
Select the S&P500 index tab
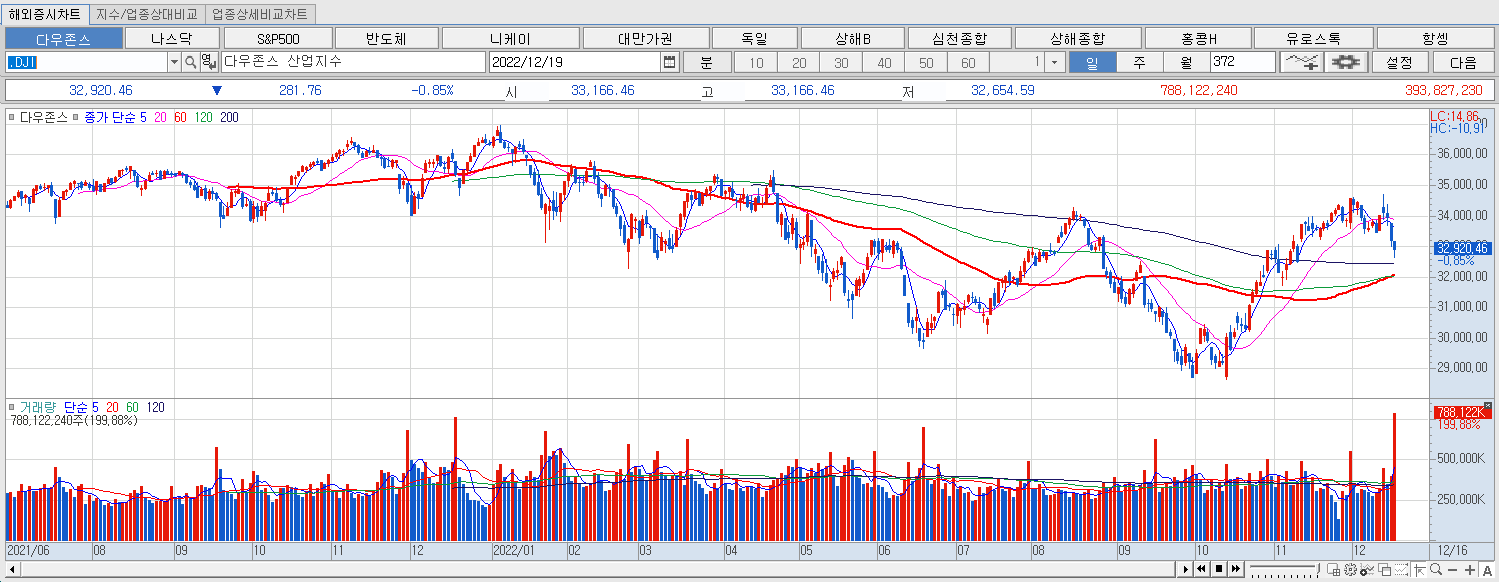tap(278, 38)
